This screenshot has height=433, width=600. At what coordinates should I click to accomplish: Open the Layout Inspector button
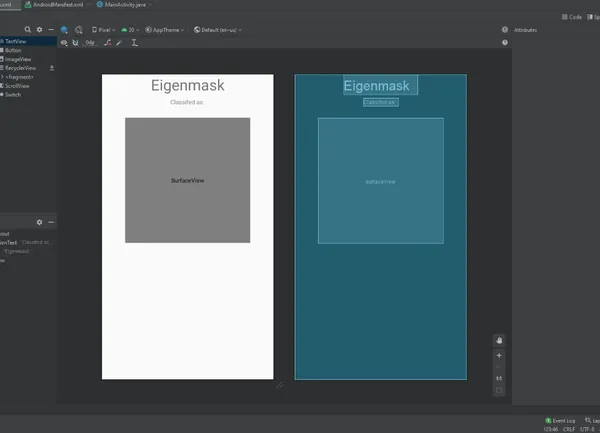point(592,420)
